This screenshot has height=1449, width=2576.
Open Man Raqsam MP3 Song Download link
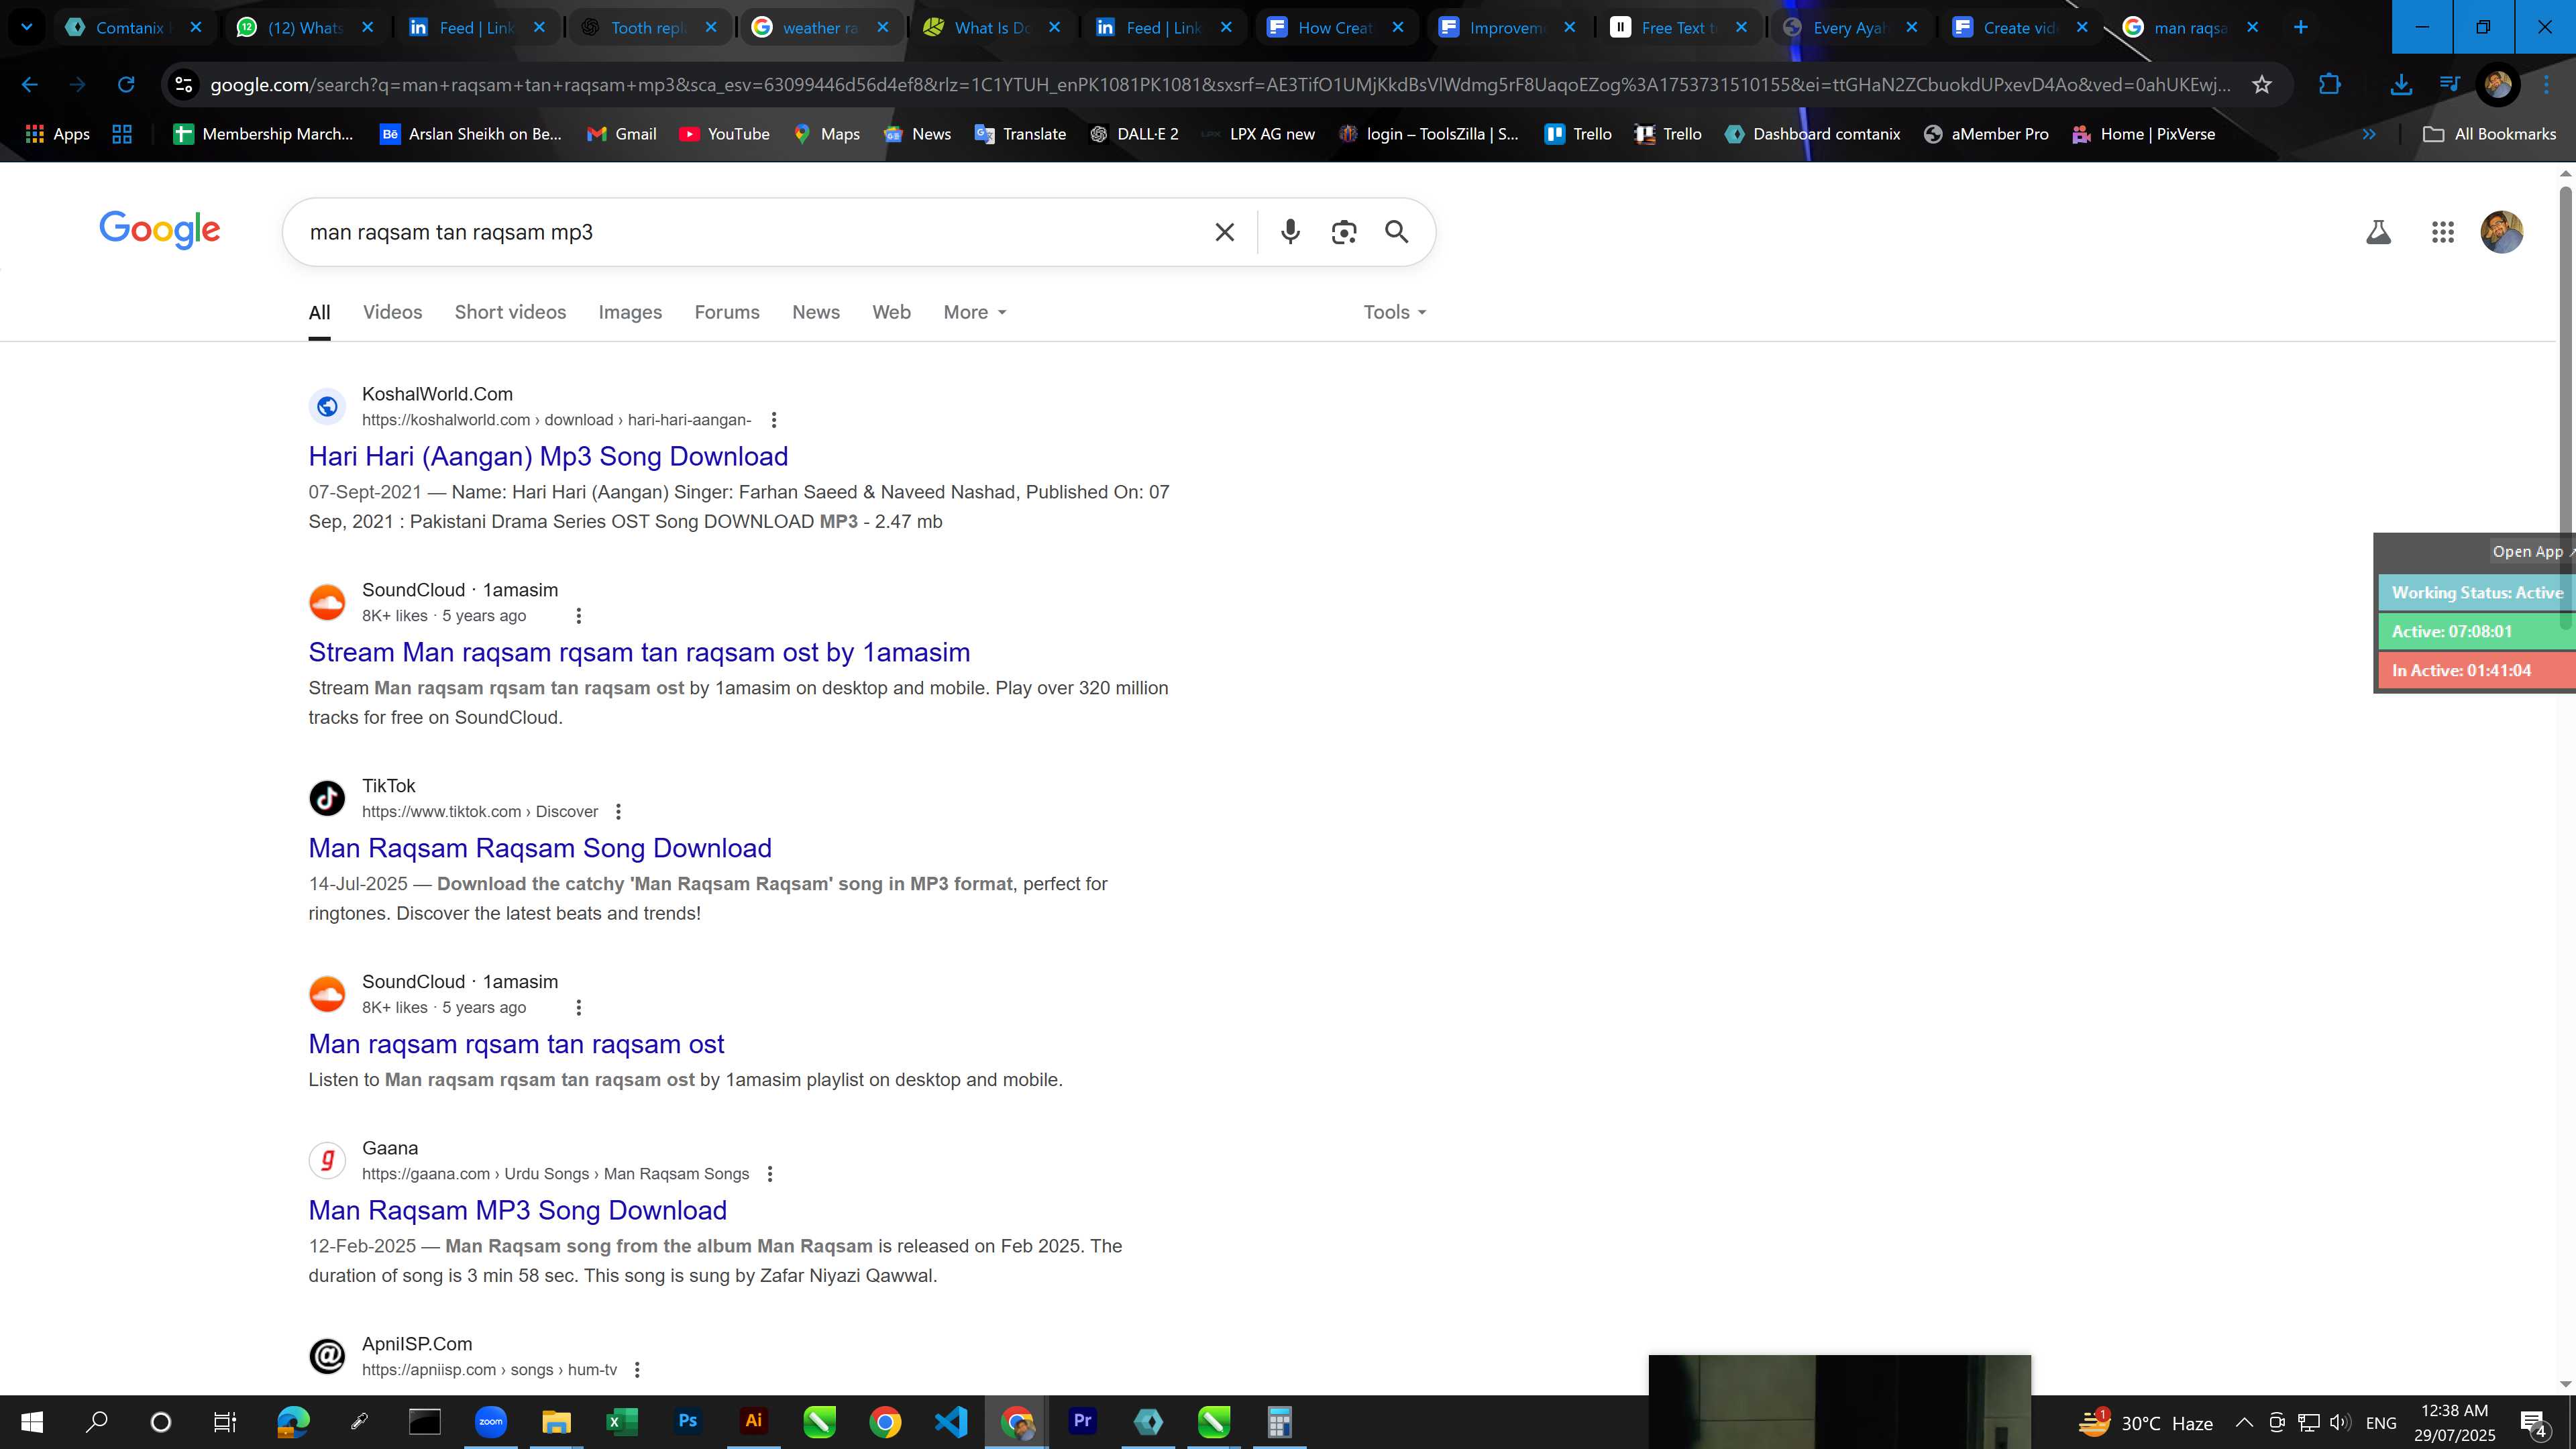pyautogui.click(x=517, y=1210)
